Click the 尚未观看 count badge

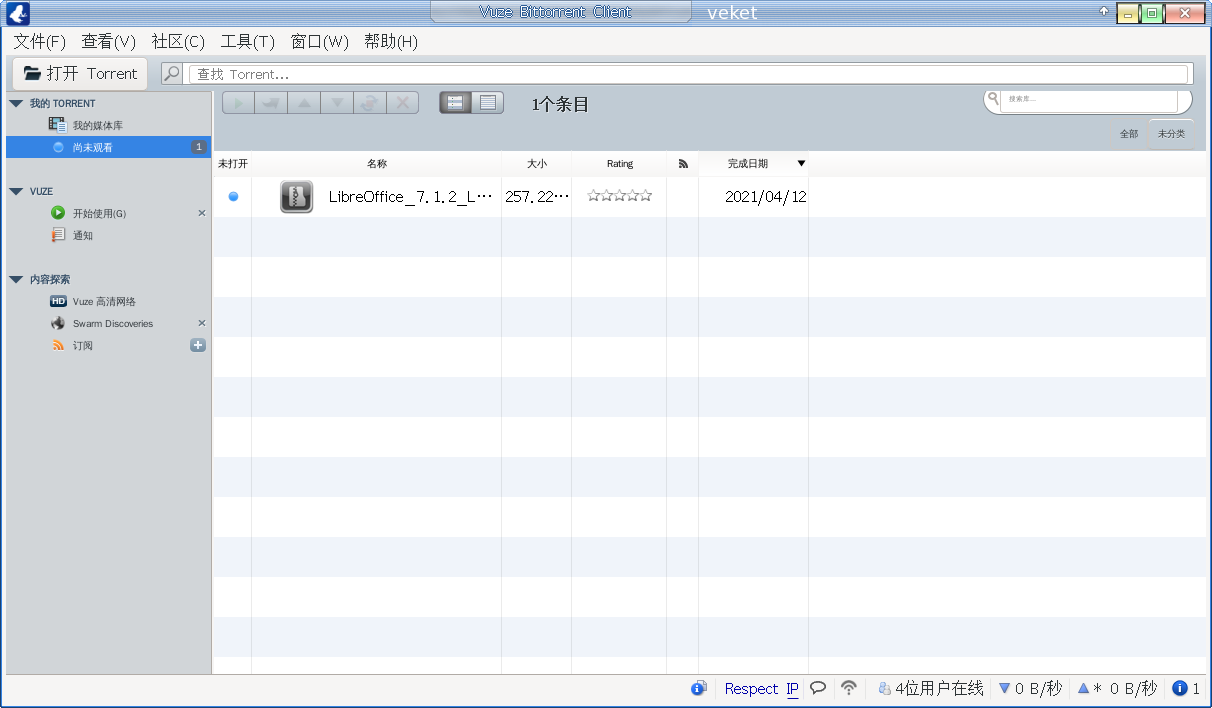pyautogui.click(x=198, y=147)
